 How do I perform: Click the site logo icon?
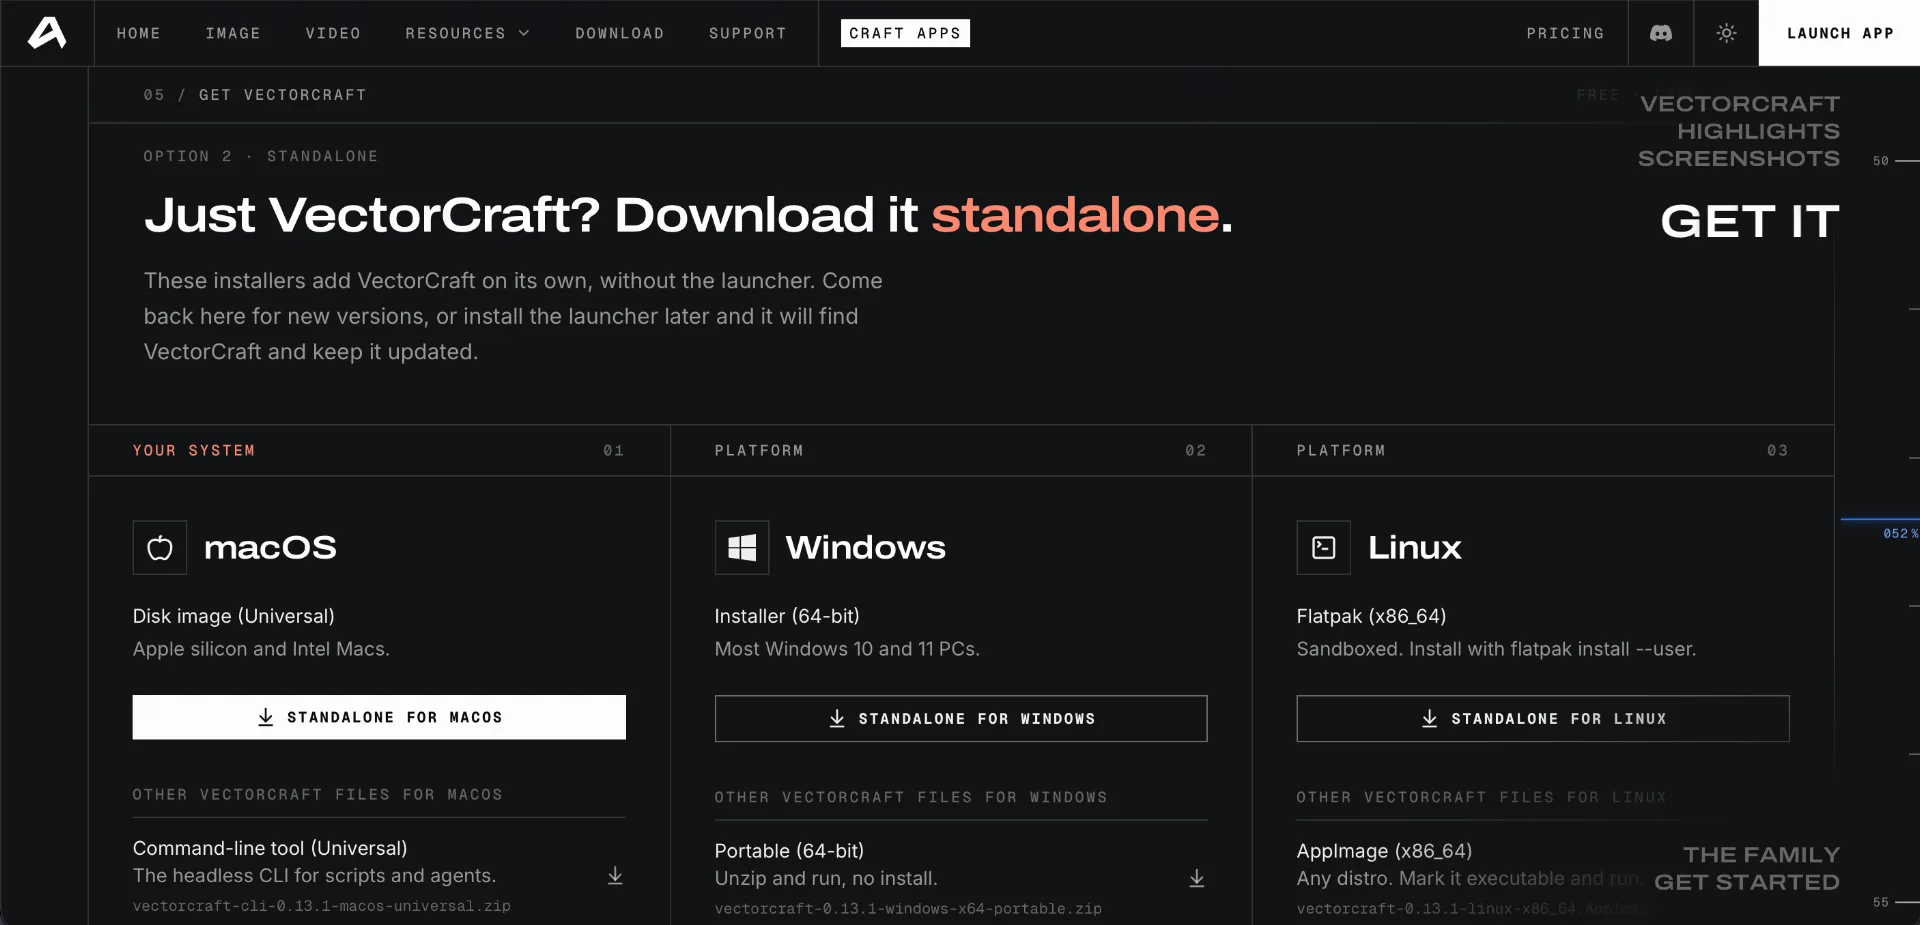pyautogui.click(x=47, y=33)
